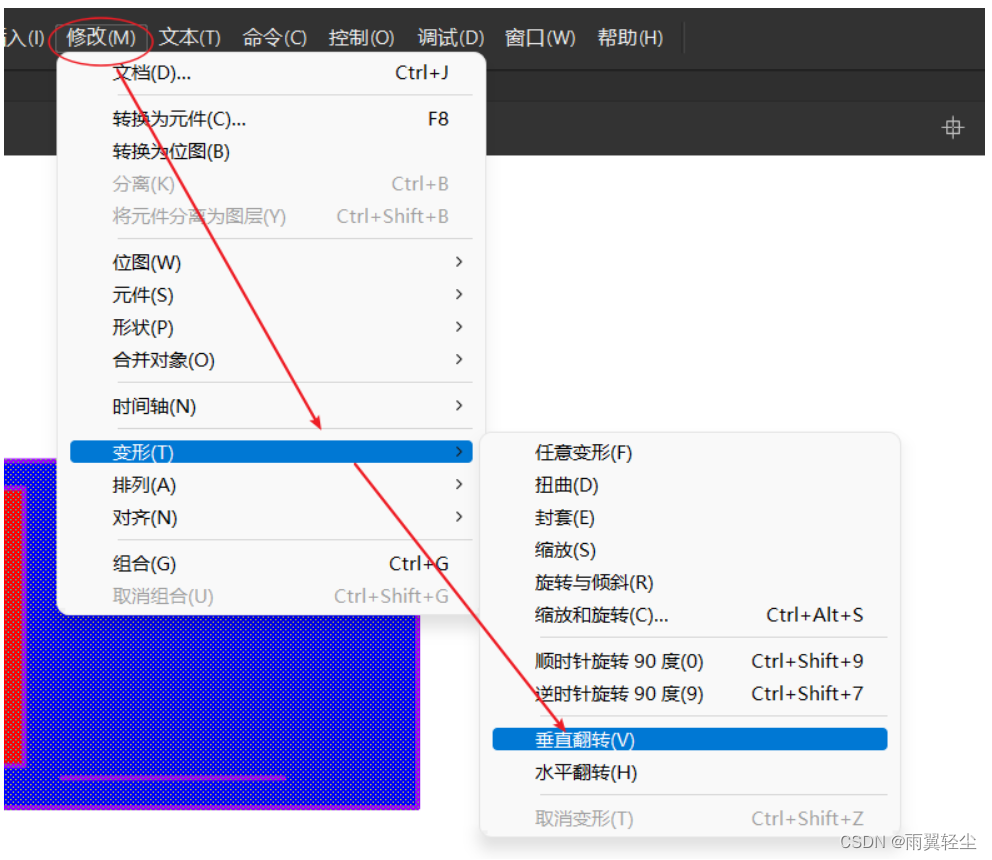Open the 文本(T) menu
Image resolution: width=992 pixels, height=860 pixels.
(189, 37)
